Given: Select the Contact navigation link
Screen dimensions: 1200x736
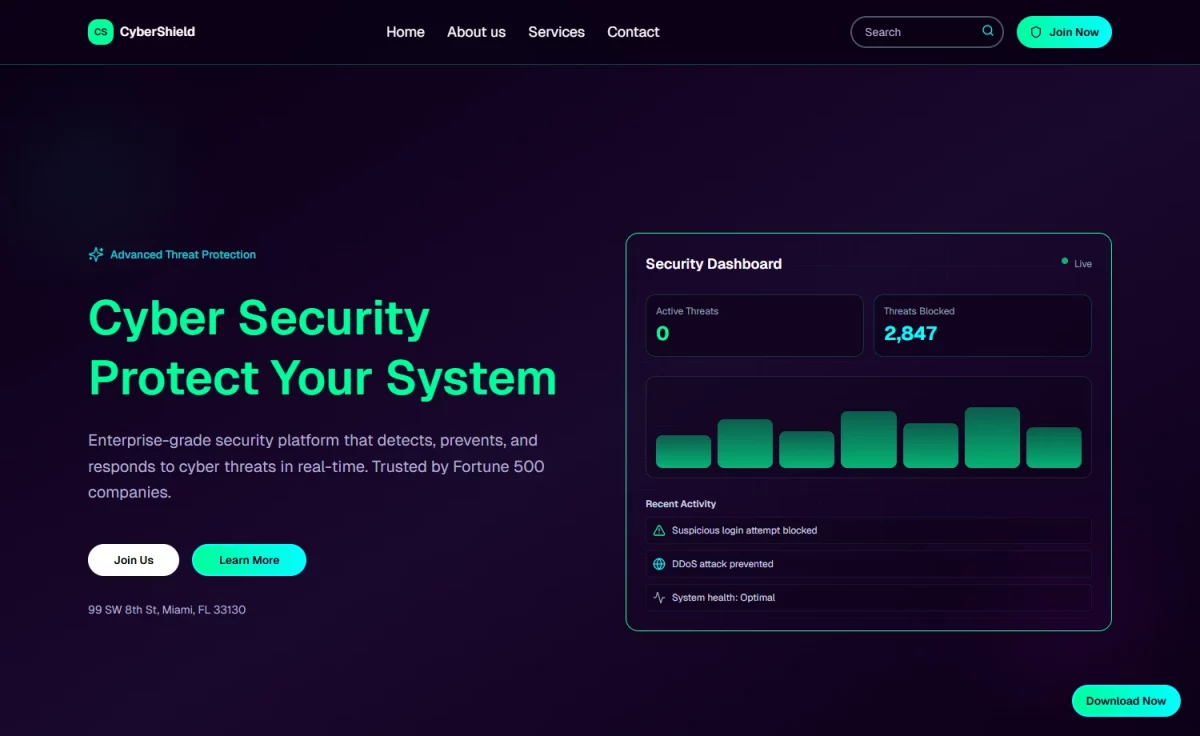Looking at the screenshot, I should [x=633, y=31].
